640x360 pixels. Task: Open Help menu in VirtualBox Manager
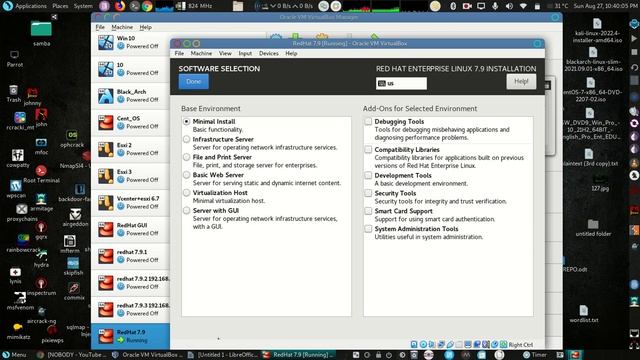(x=146, y=27)
